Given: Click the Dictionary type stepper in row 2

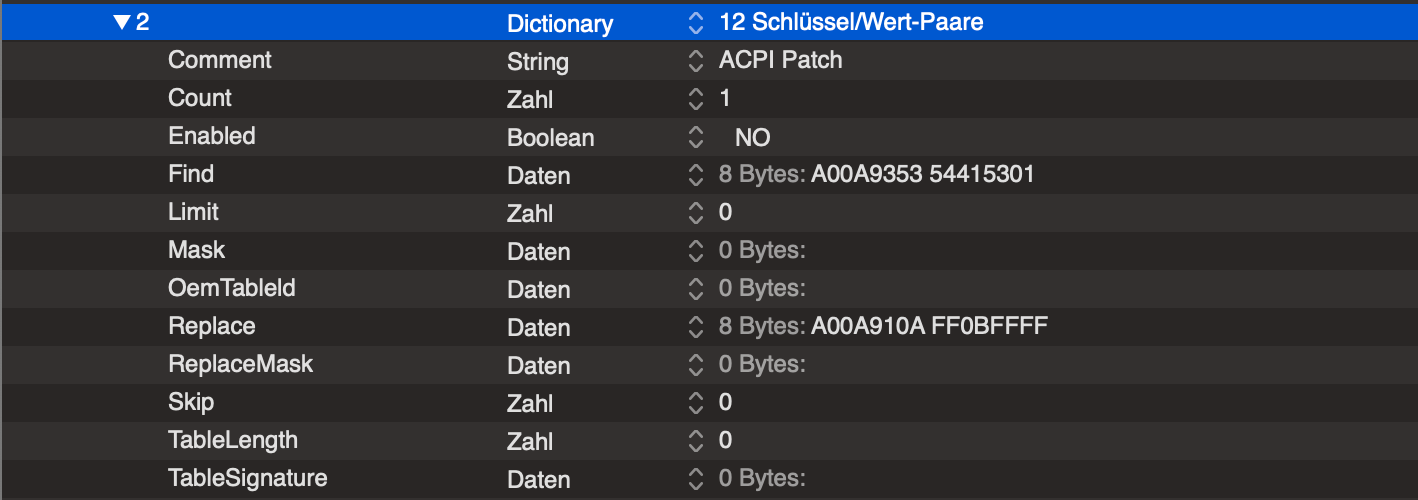Looking at the screenshot, I should (696, 22).
